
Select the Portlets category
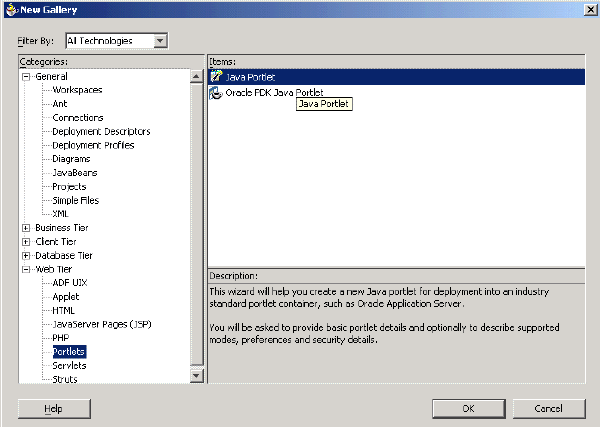tap(69, 352)
